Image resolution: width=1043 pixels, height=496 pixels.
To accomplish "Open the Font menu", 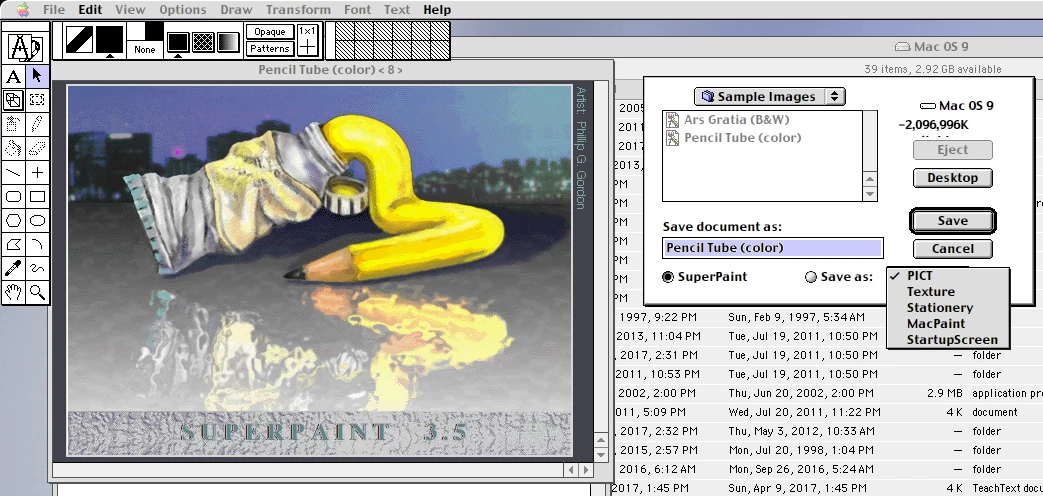I will 357,10.
